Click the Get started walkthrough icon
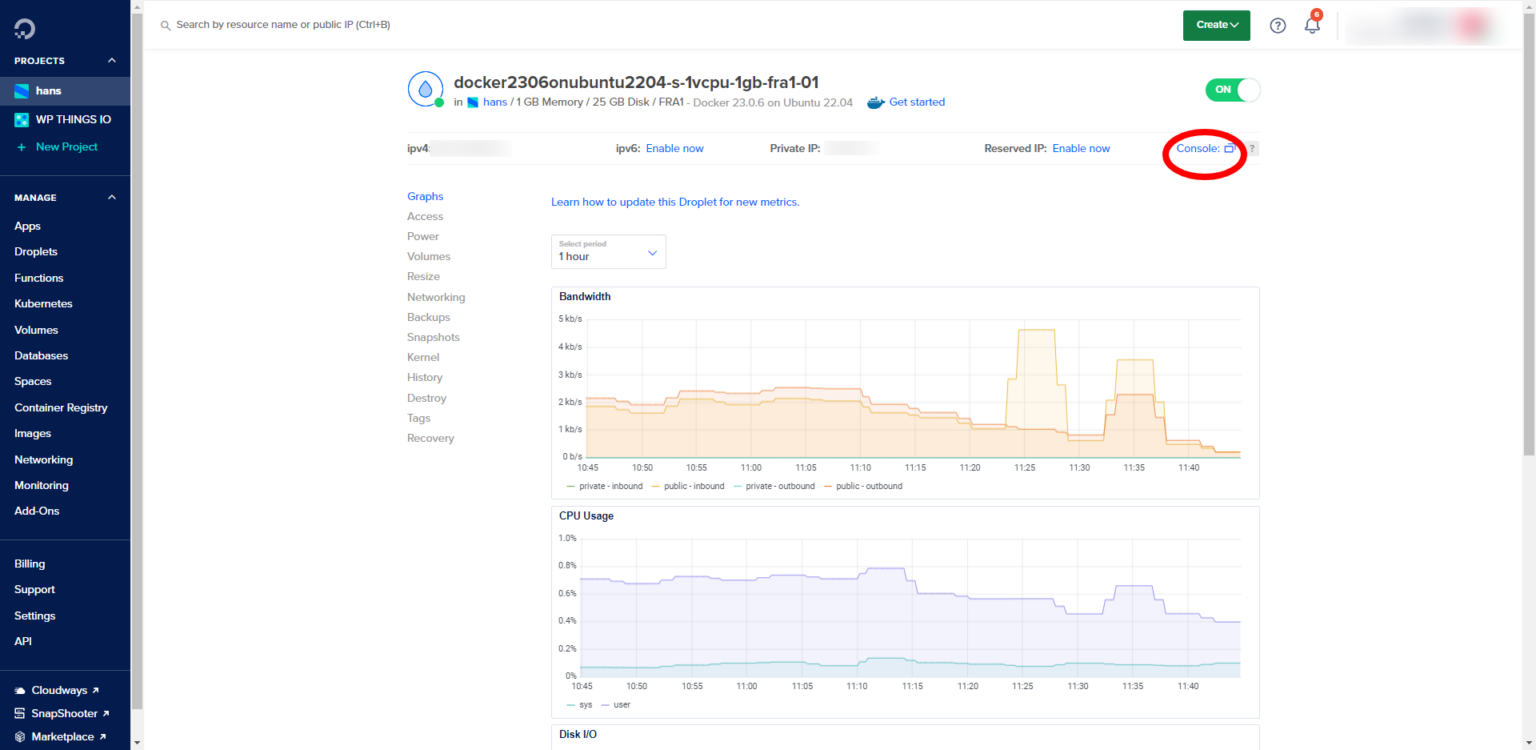The image size is (1536, 750). pos(875,101)
